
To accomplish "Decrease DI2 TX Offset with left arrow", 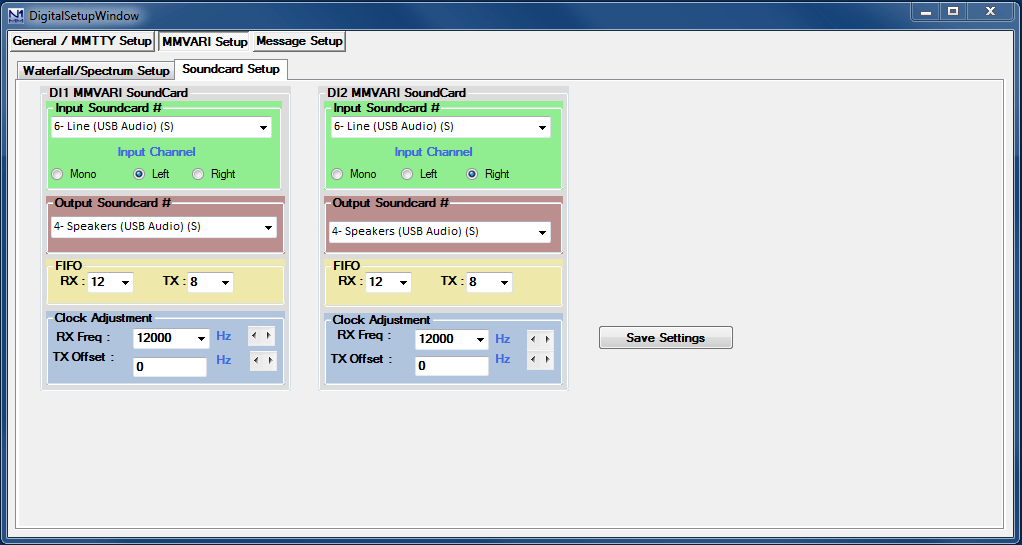I will click(x=534, y=360).
